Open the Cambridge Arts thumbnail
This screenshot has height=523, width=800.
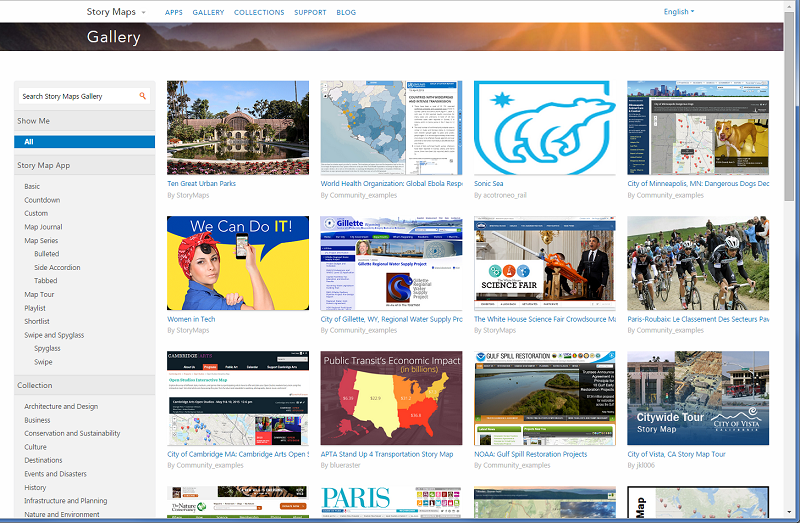(238, 398)
